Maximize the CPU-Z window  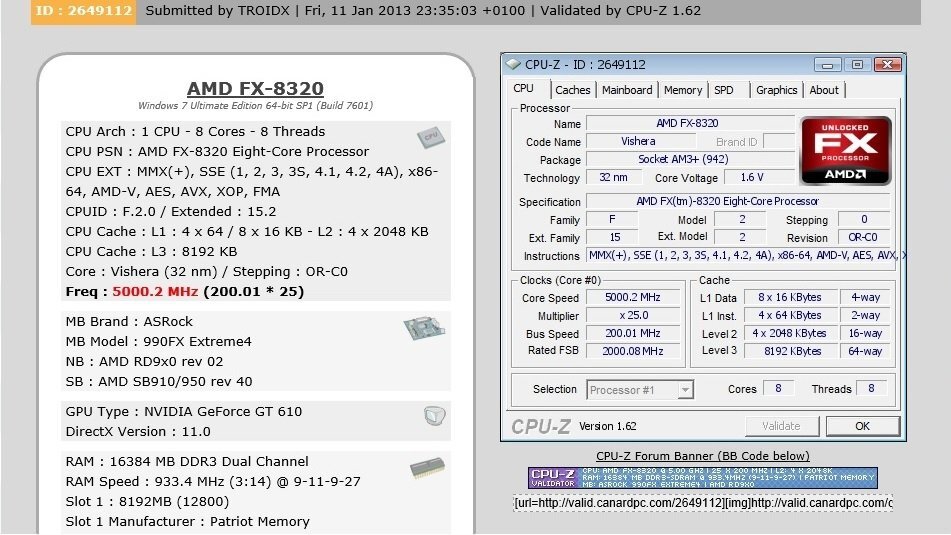click(857, 64)
